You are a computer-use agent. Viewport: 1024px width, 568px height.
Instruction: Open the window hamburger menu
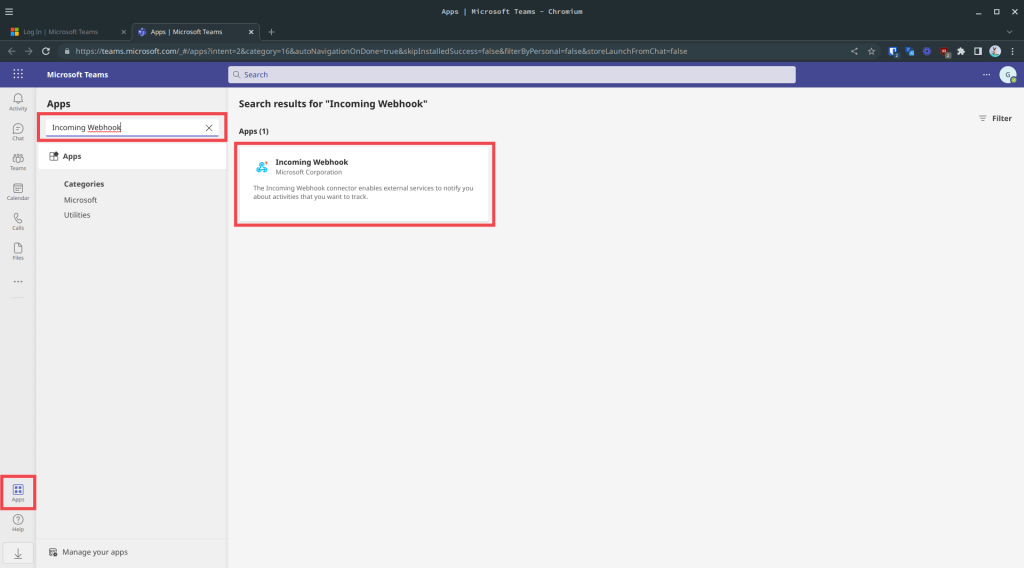click(x=9, y=11)
